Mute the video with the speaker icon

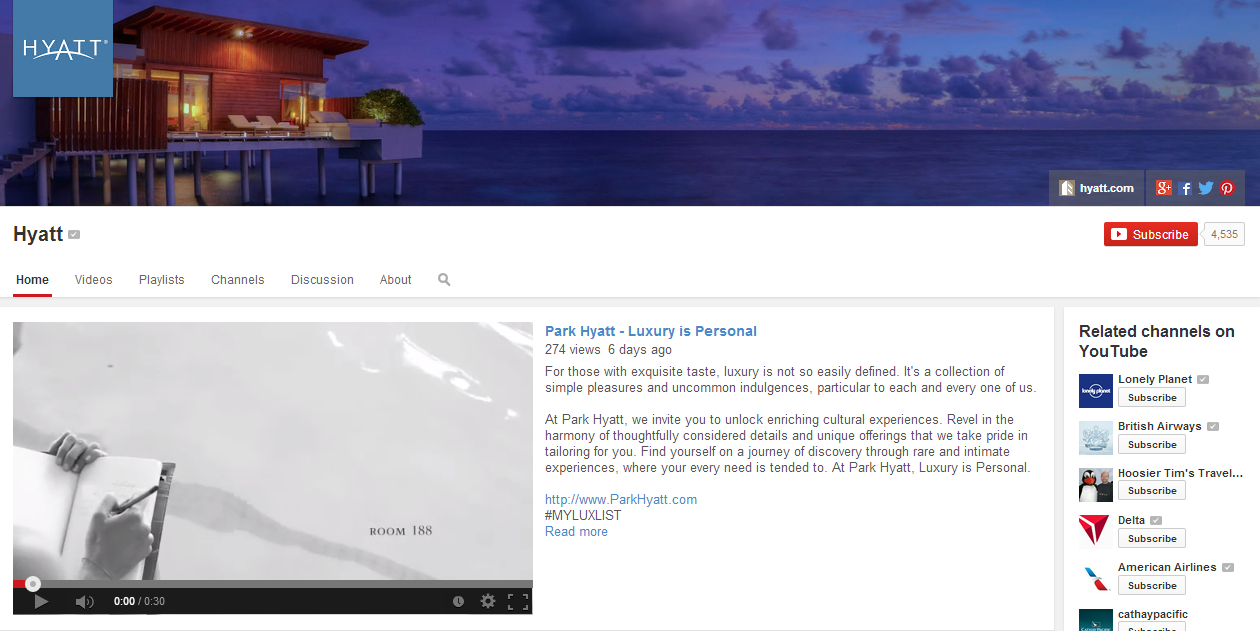click(x=85, y=601)
